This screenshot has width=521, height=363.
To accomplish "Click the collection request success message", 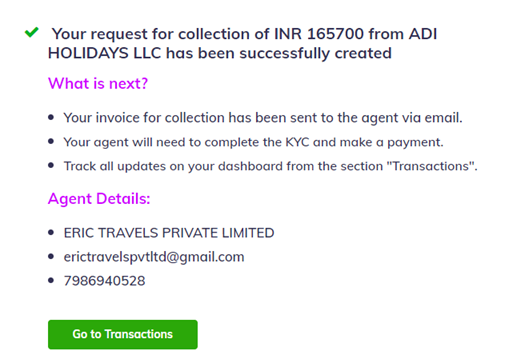I will pos(242,44).
